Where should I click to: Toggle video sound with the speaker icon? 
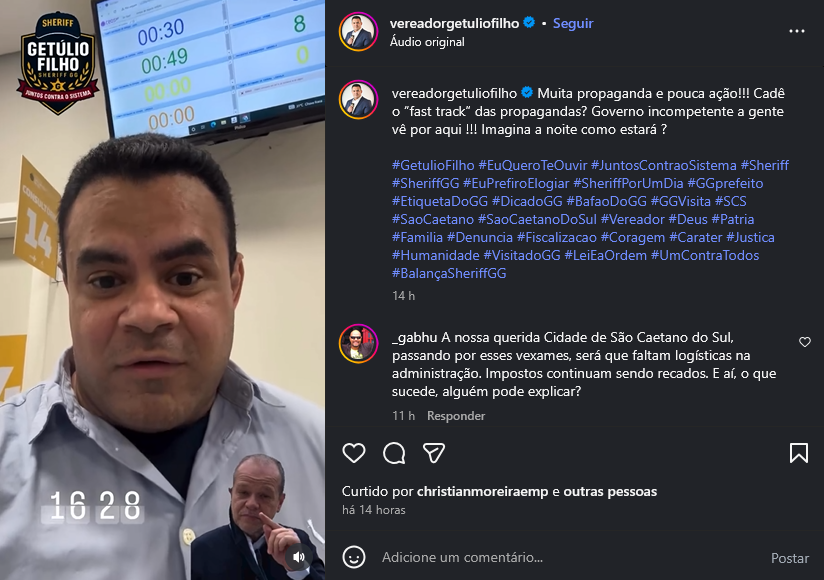[x=298, y=557]
